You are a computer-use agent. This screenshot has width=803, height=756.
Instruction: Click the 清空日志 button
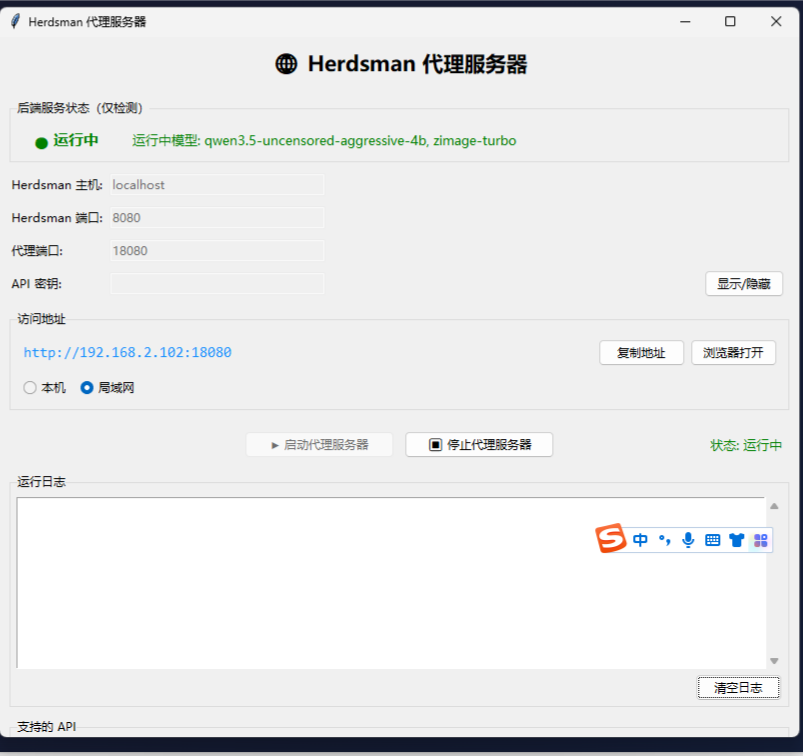click(x=738, y=687)
